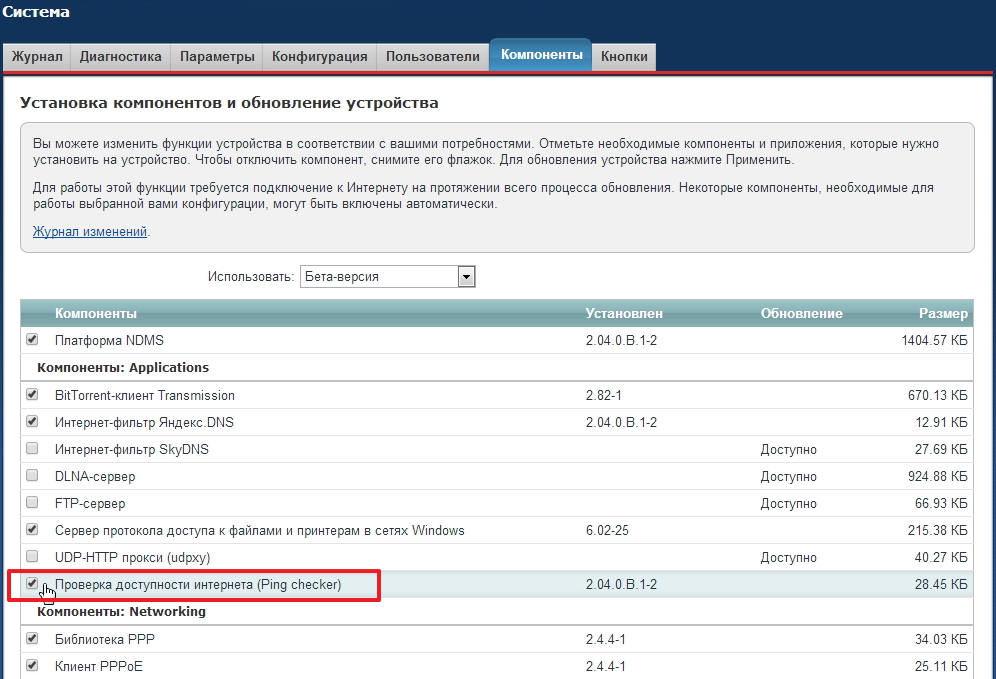Viewport: 996px width, 679px height.
Task: Uncheck the Платформа NDMS checkbox
Action: coord(32,340)
